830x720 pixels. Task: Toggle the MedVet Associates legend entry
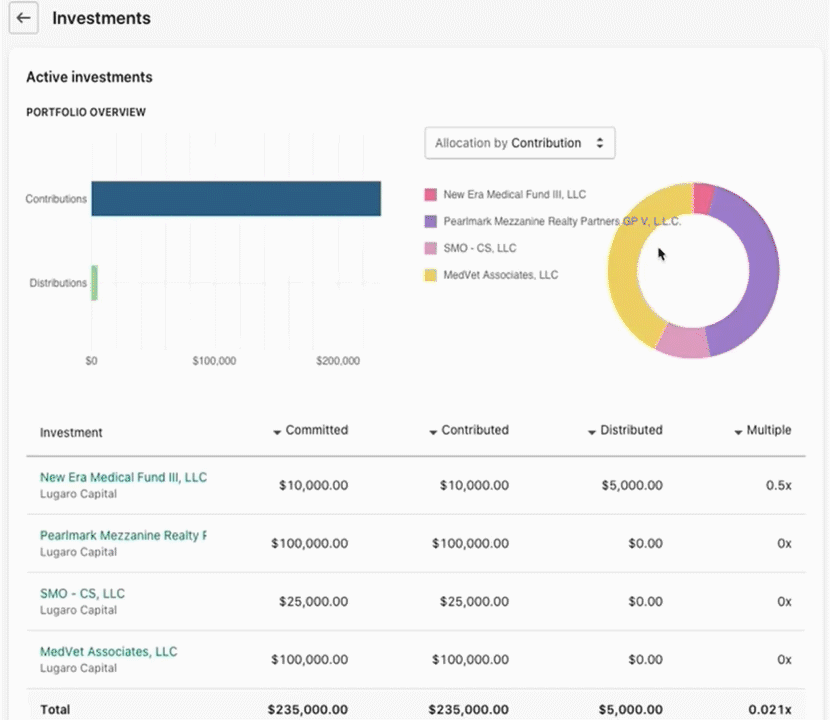point(490,274)
